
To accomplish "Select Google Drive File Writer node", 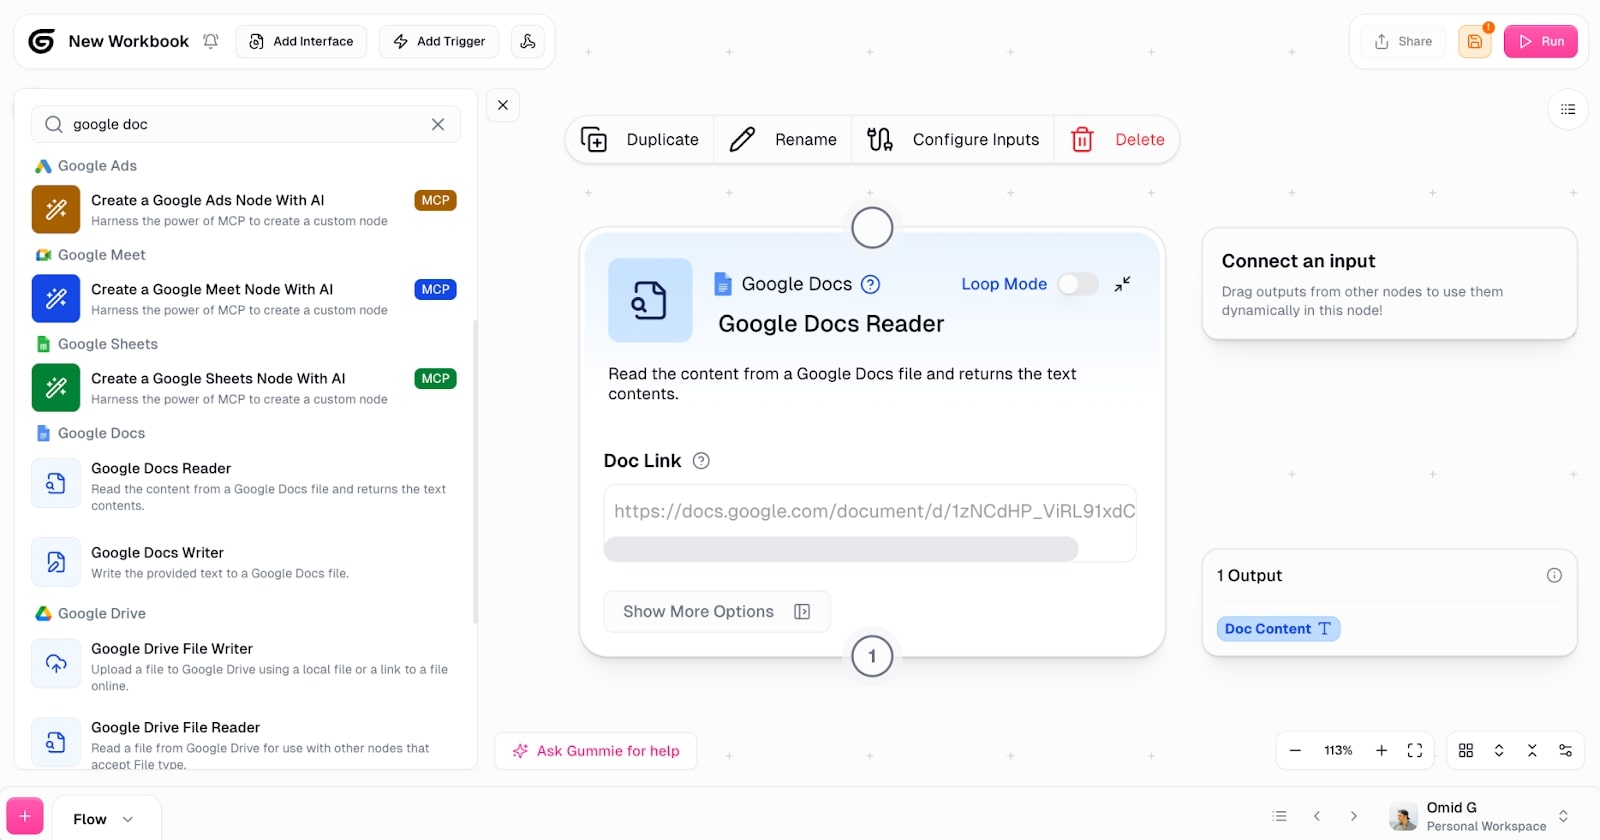I will 245,666.
